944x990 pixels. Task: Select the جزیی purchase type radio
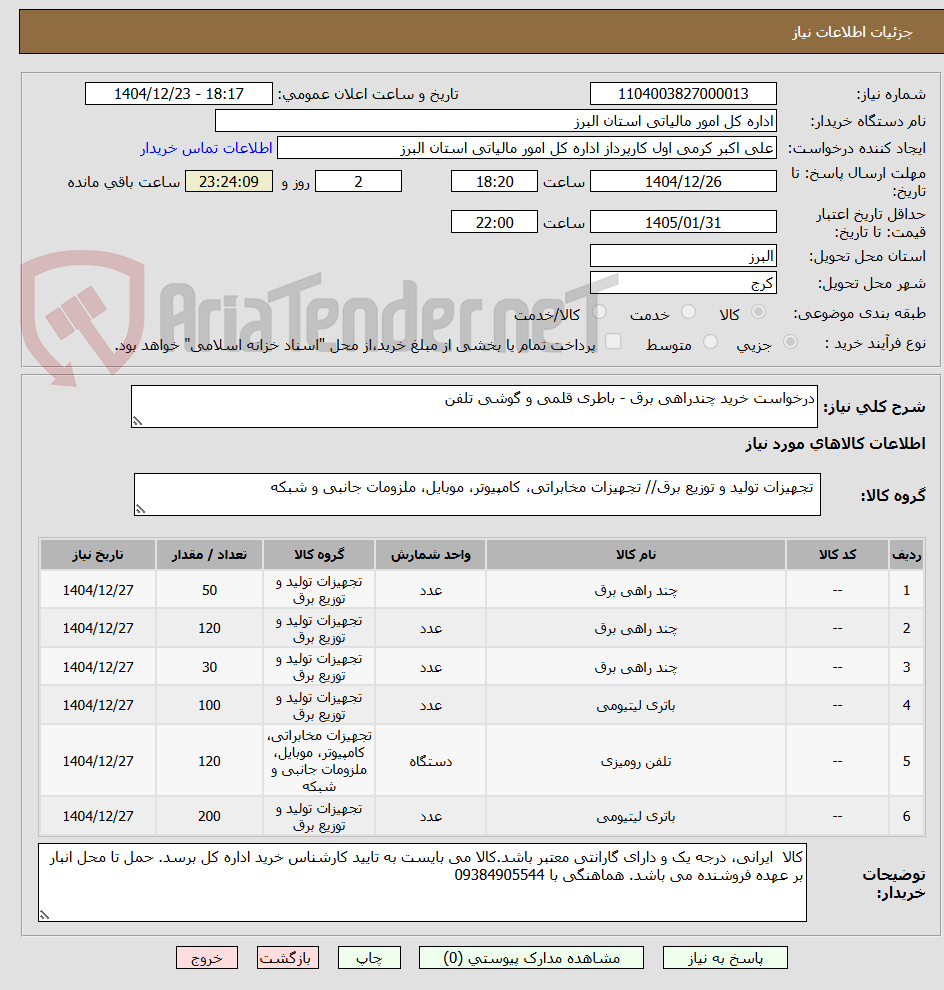pos(790,343)
